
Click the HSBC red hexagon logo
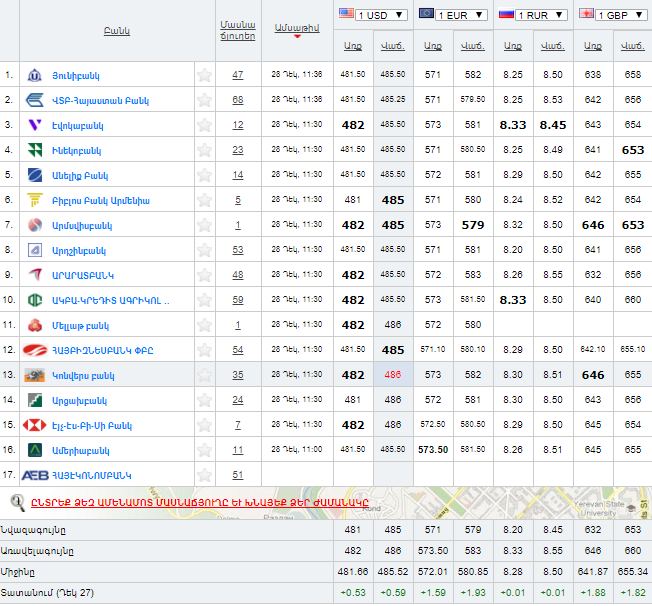tap(35, 425)
